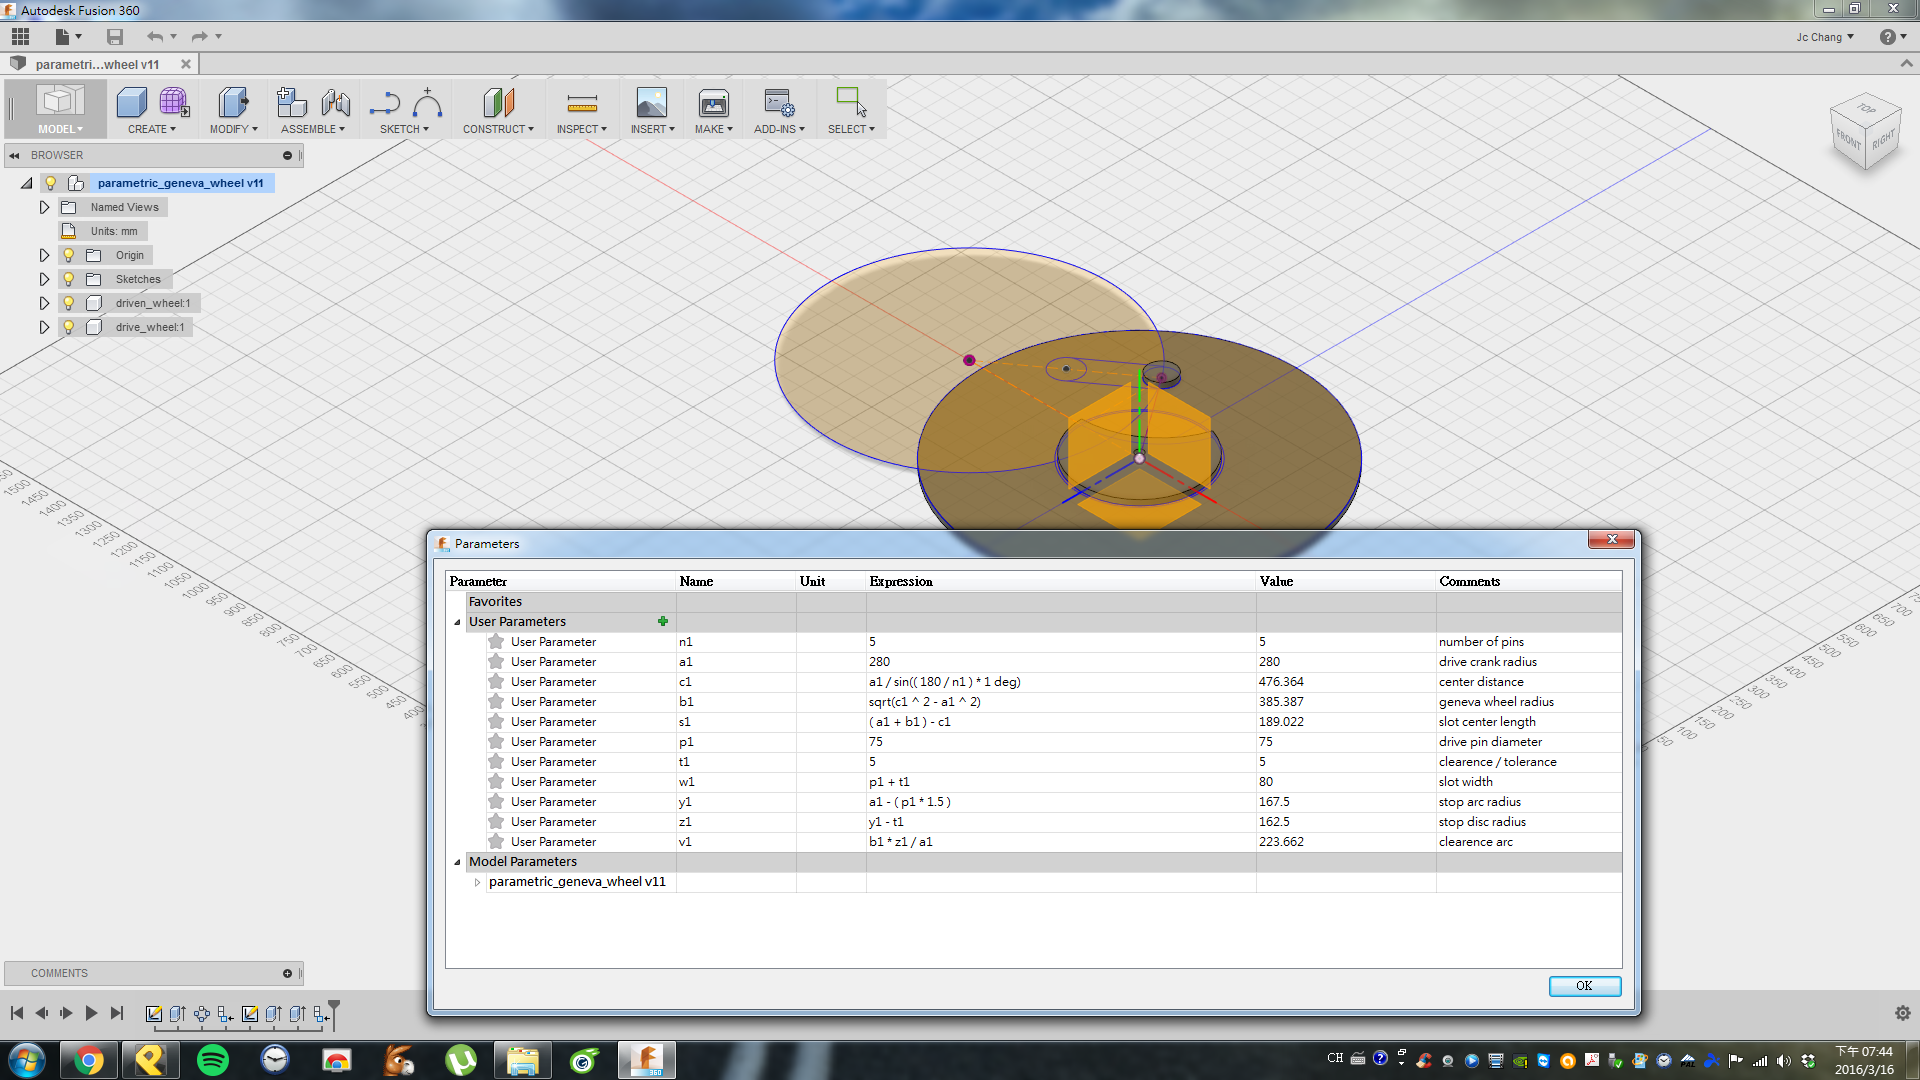
Task: Collapse parametric_geneva_wheel v11 root node in browser
Action: coord(26,183)
